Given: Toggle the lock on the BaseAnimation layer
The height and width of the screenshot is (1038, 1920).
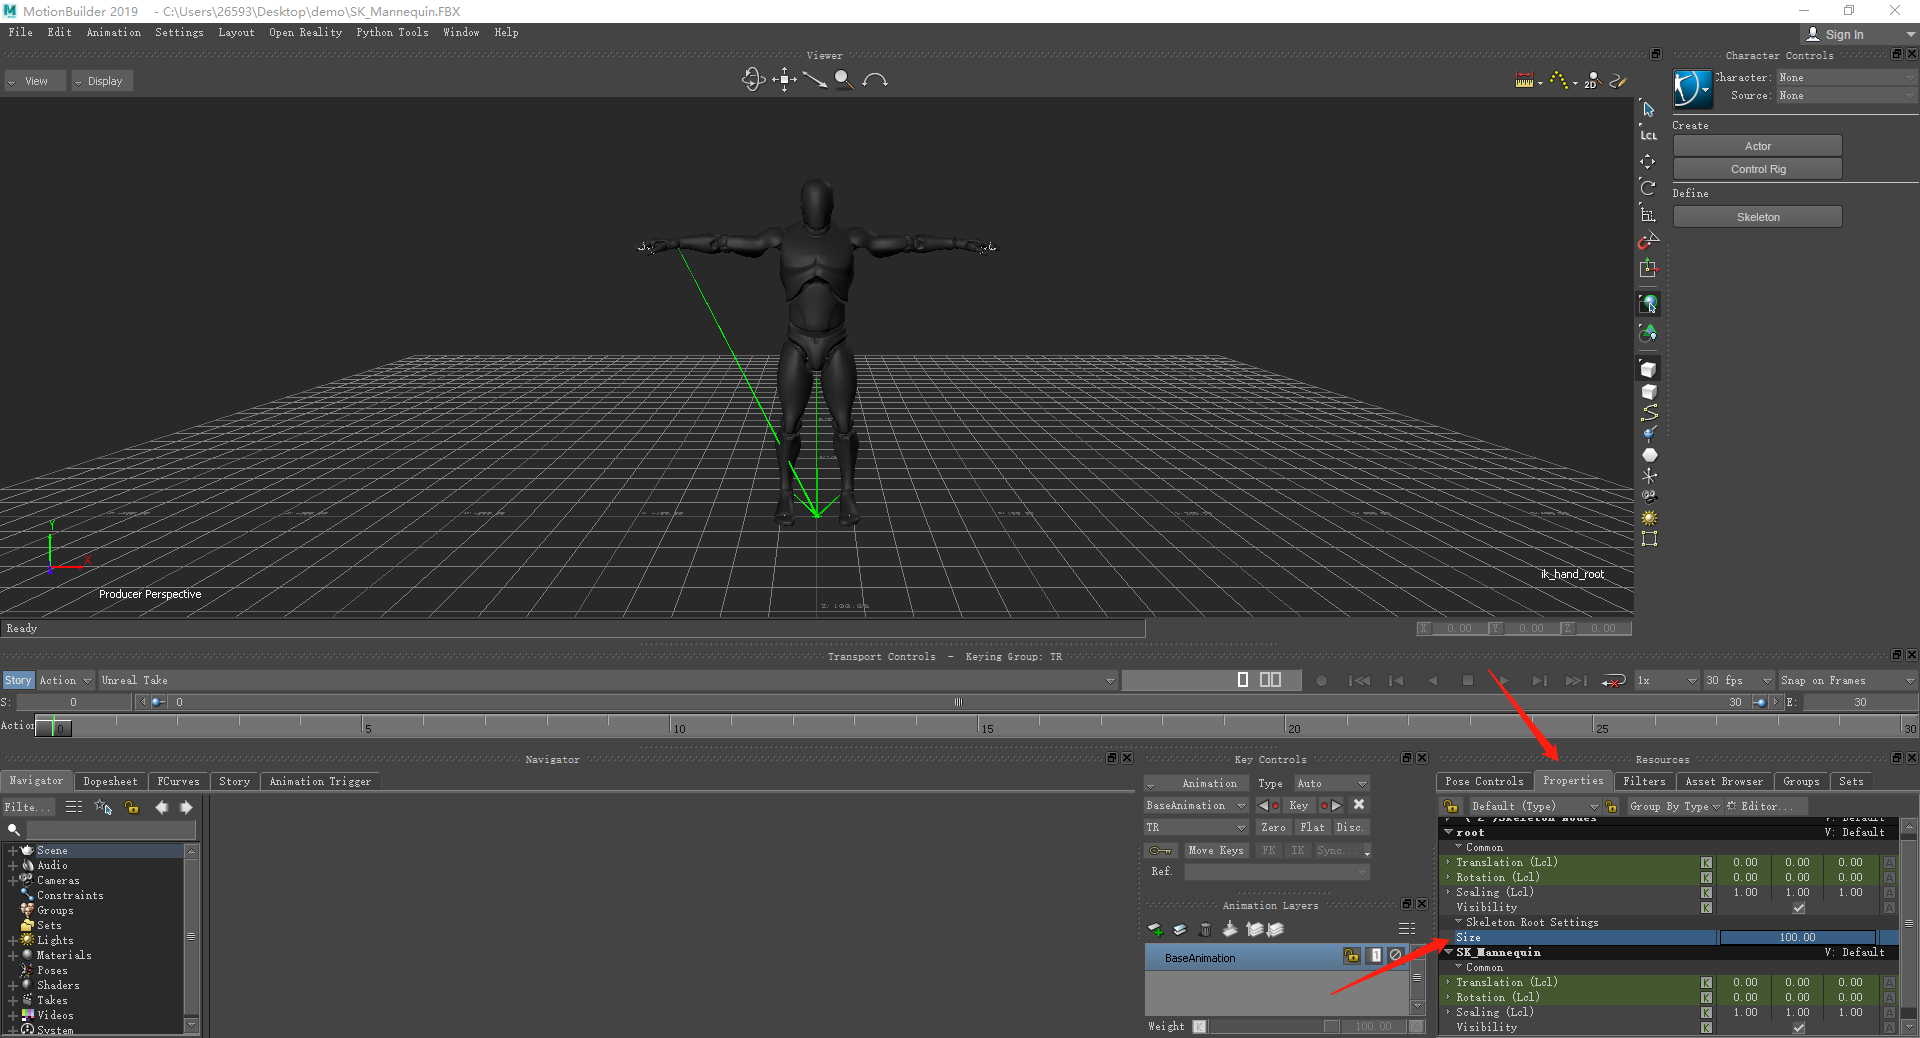Looking at the screenshot, I should coord(1352,957).
